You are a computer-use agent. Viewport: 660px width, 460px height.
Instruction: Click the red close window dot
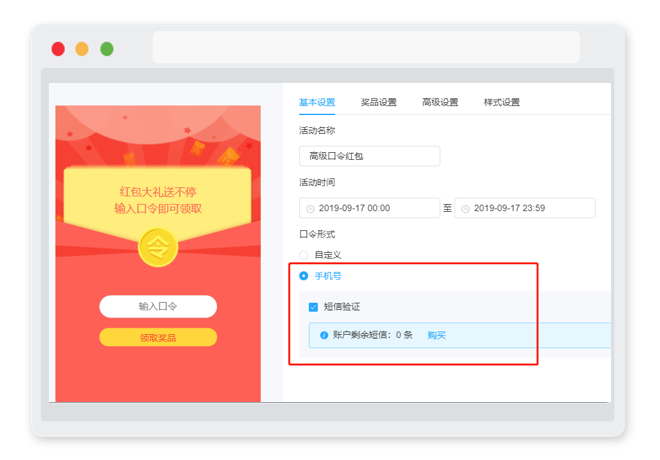58,49
